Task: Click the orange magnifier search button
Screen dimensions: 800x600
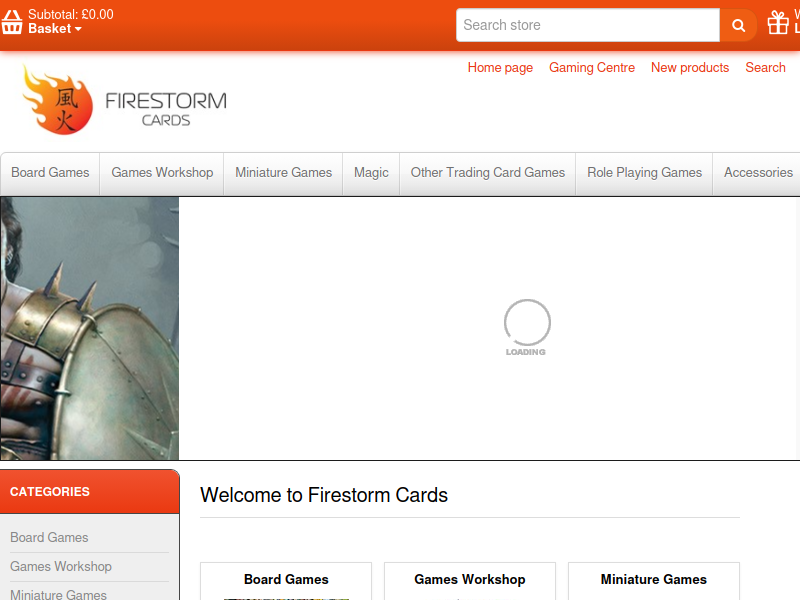Action: click(x=738, y=25)
